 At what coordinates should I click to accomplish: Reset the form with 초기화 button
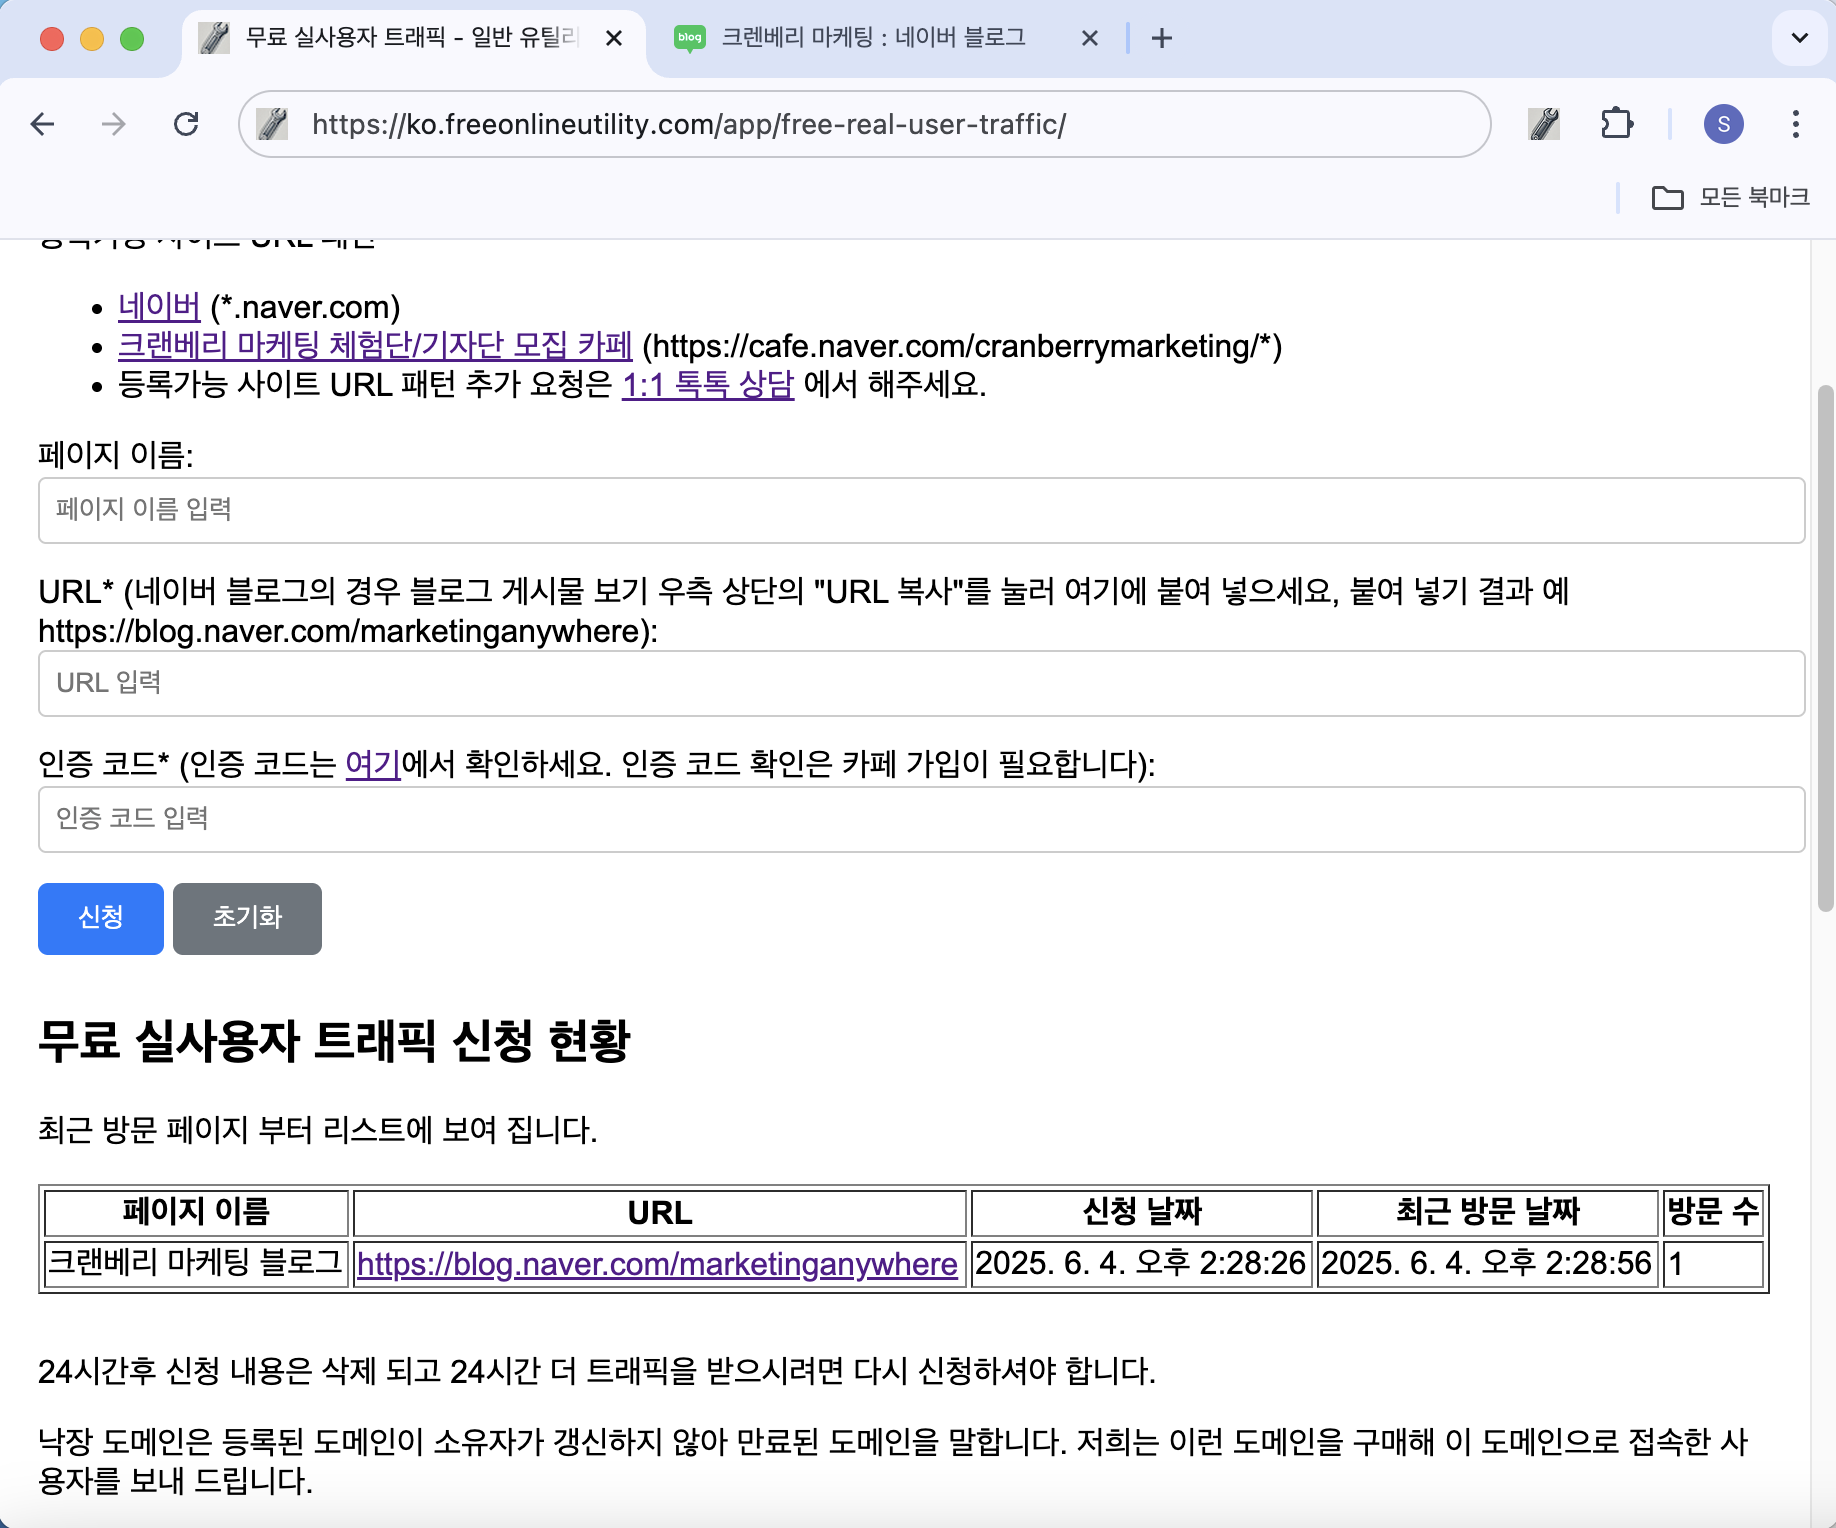pyautogui.click(x=247, y=918)
